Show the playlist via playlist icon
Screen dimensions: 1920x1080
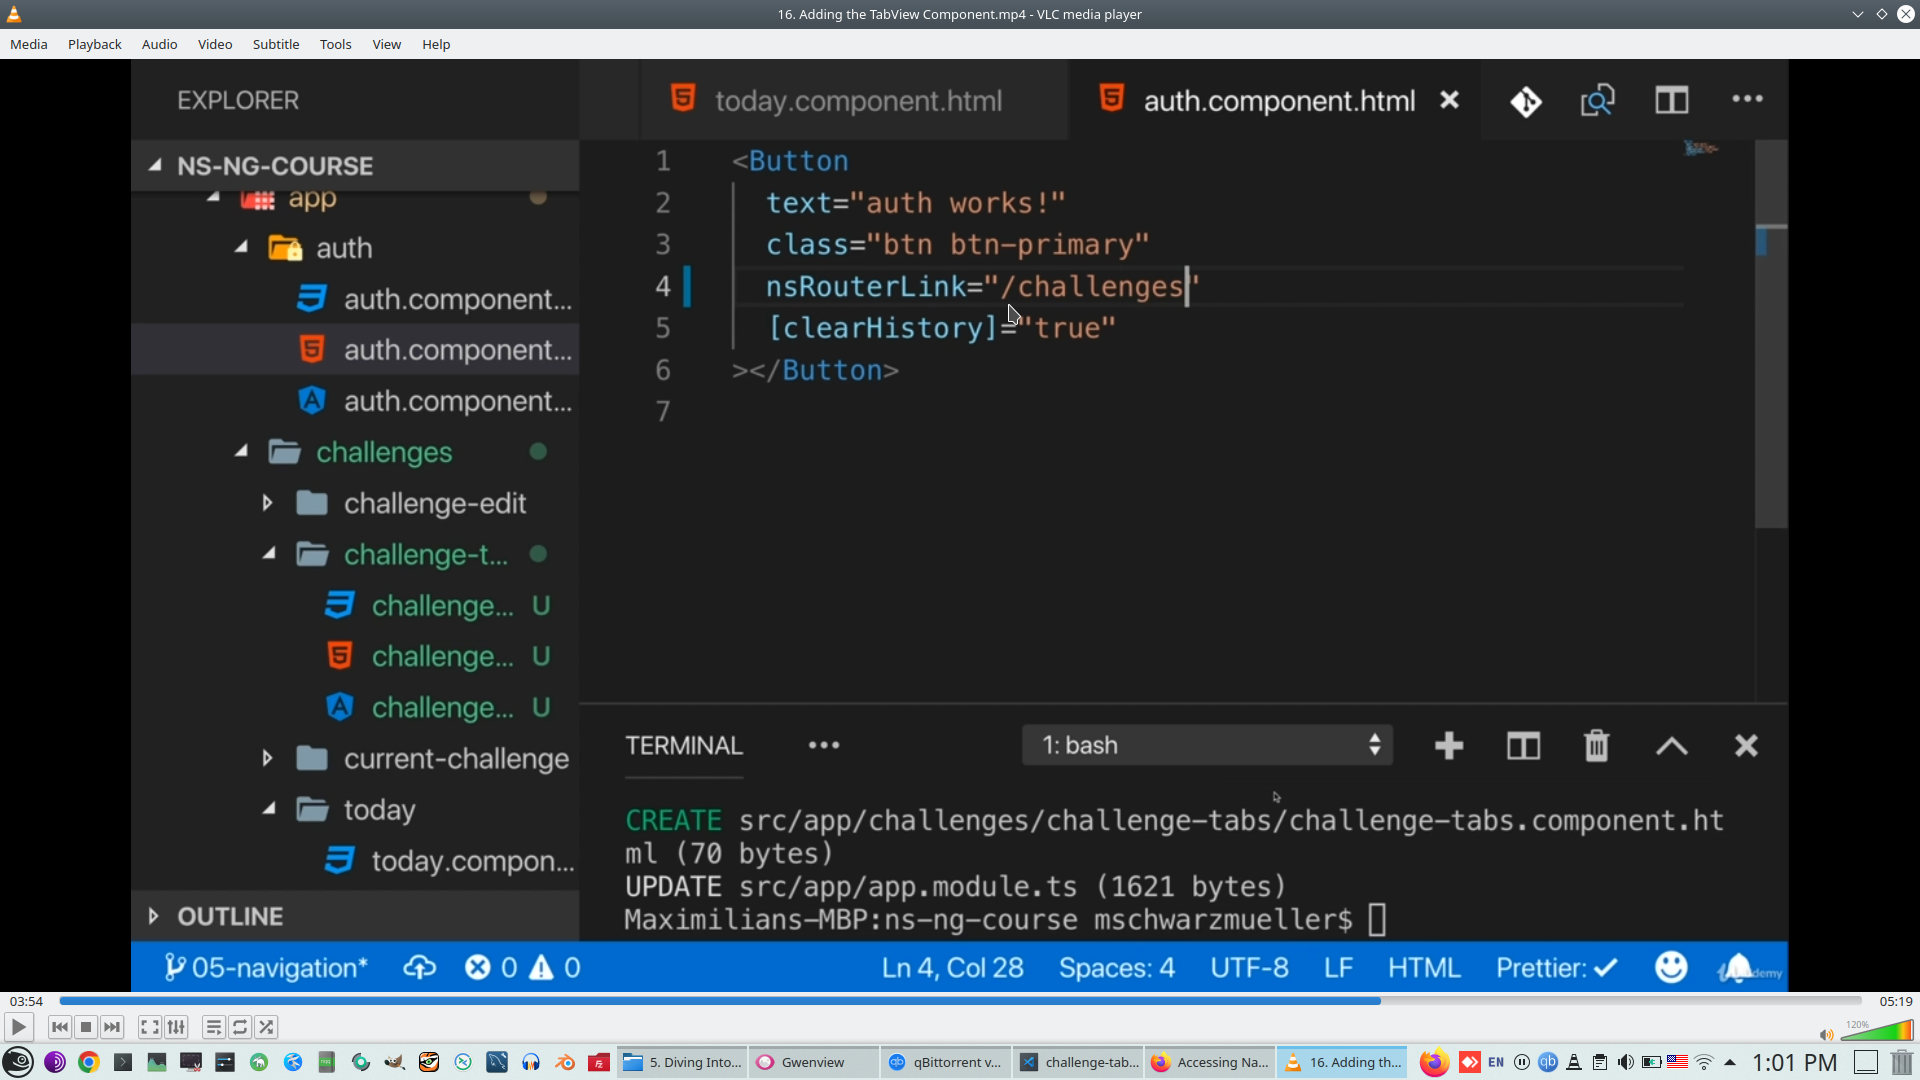point(213,1027)
